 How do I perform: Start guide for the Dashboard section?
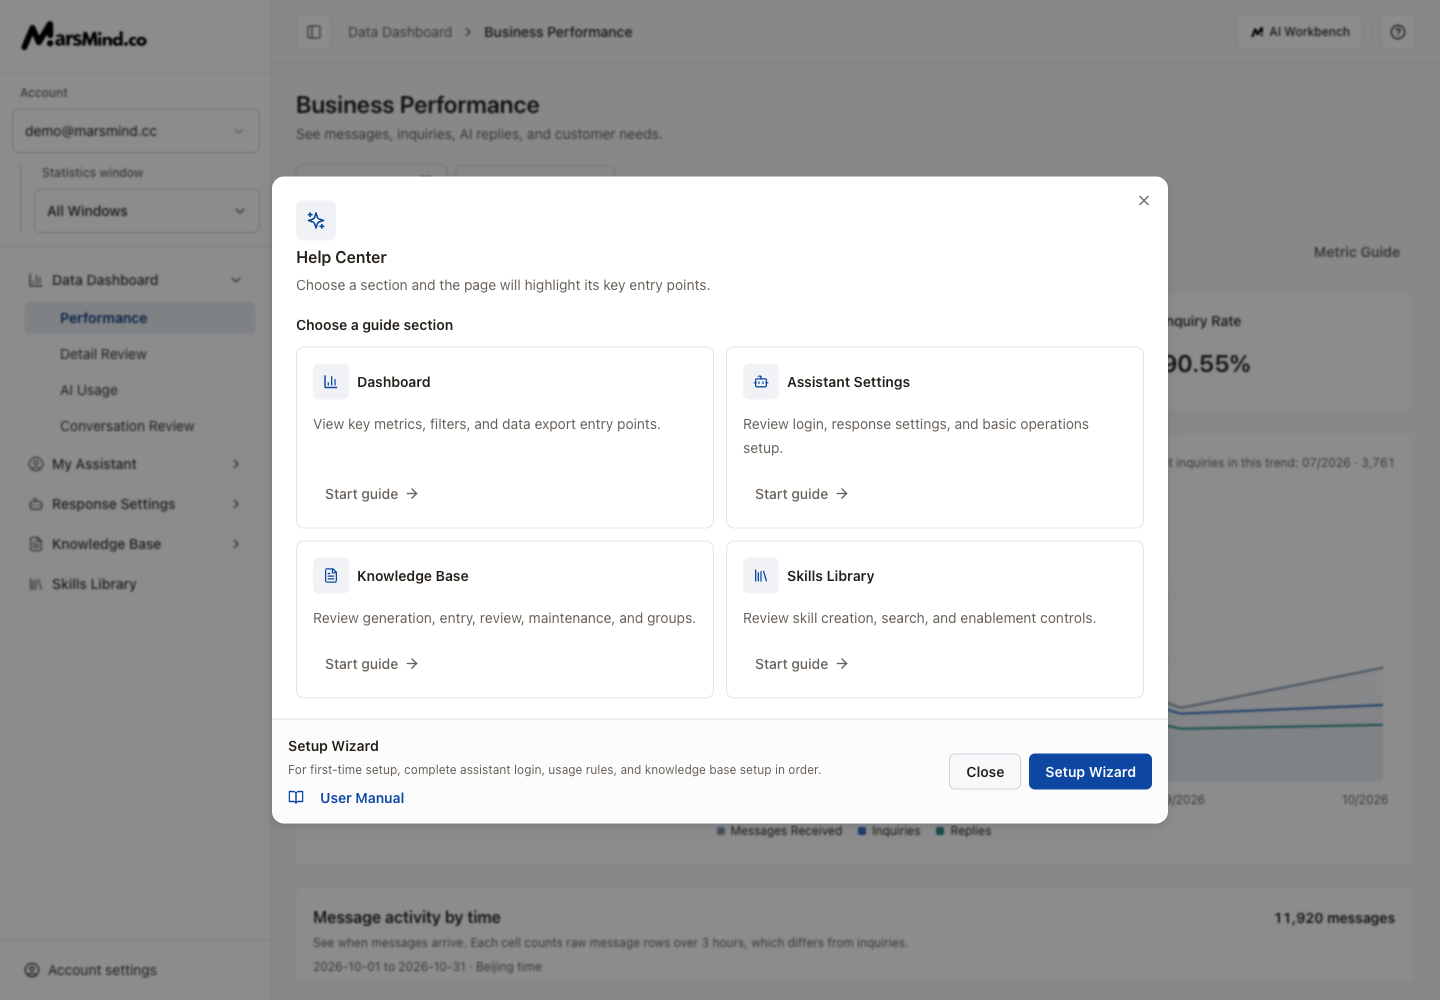372,494
